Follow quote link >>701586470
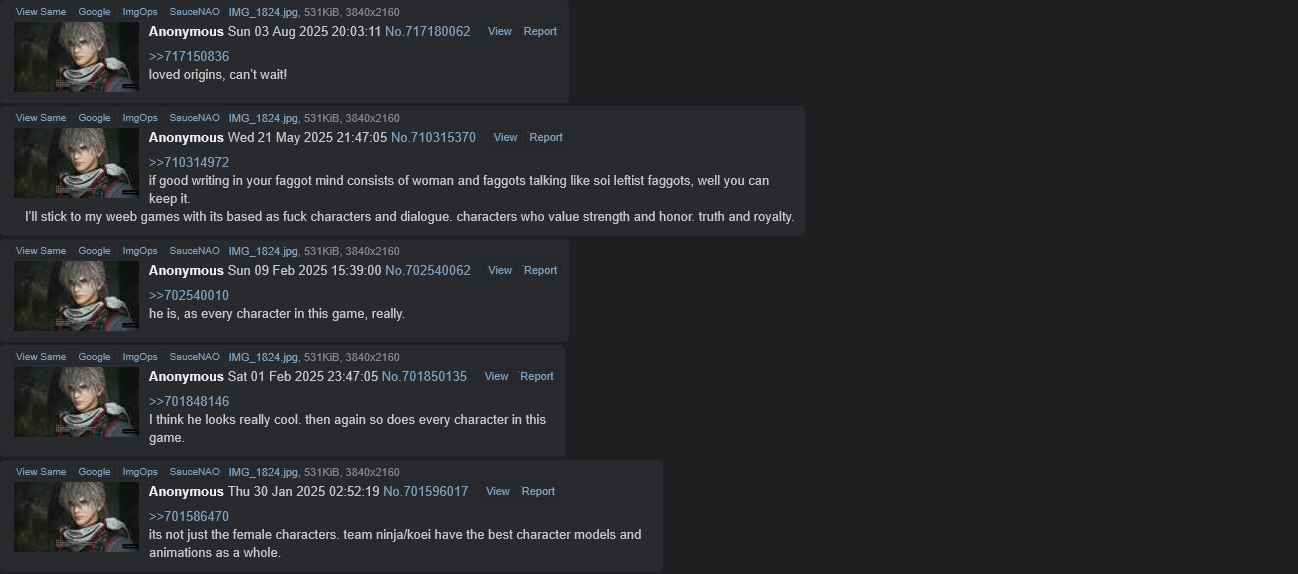The height and width of the screenshot is (574, 1298). (x=189, y=517)
